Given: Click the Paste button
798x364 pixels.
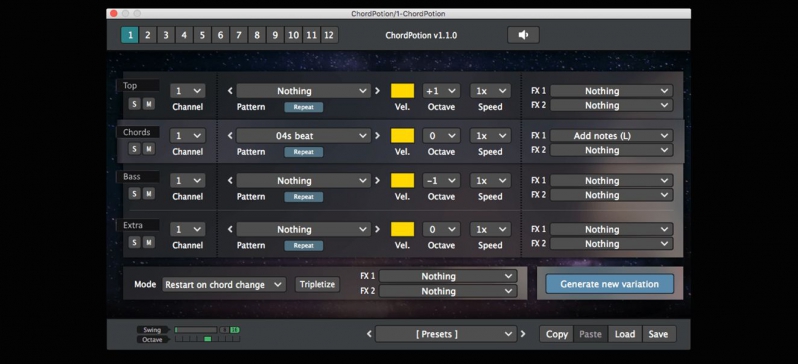Looking at the screenshot, I should click(x=590, y=334).
